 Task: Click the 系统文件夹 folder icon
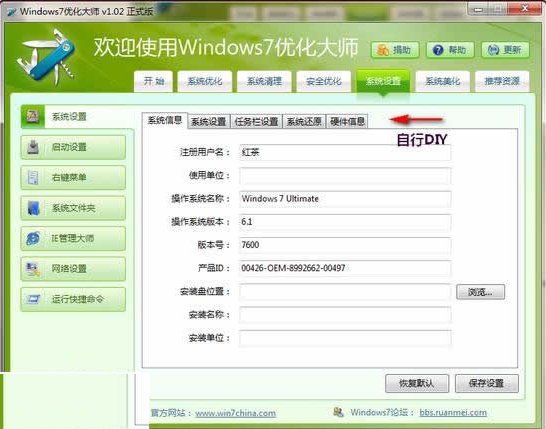[x=33, y=208]
